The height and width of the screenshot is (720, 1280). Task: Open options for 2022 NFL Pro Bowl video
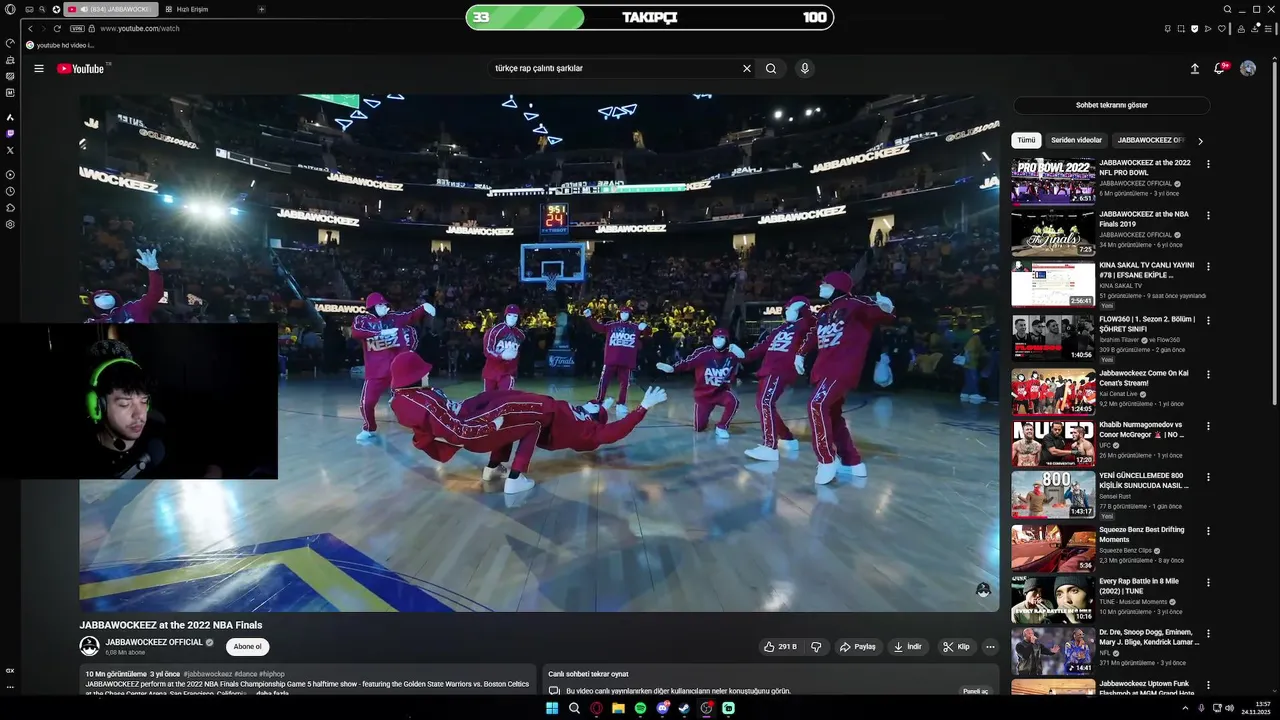[x=1208, y=164]
